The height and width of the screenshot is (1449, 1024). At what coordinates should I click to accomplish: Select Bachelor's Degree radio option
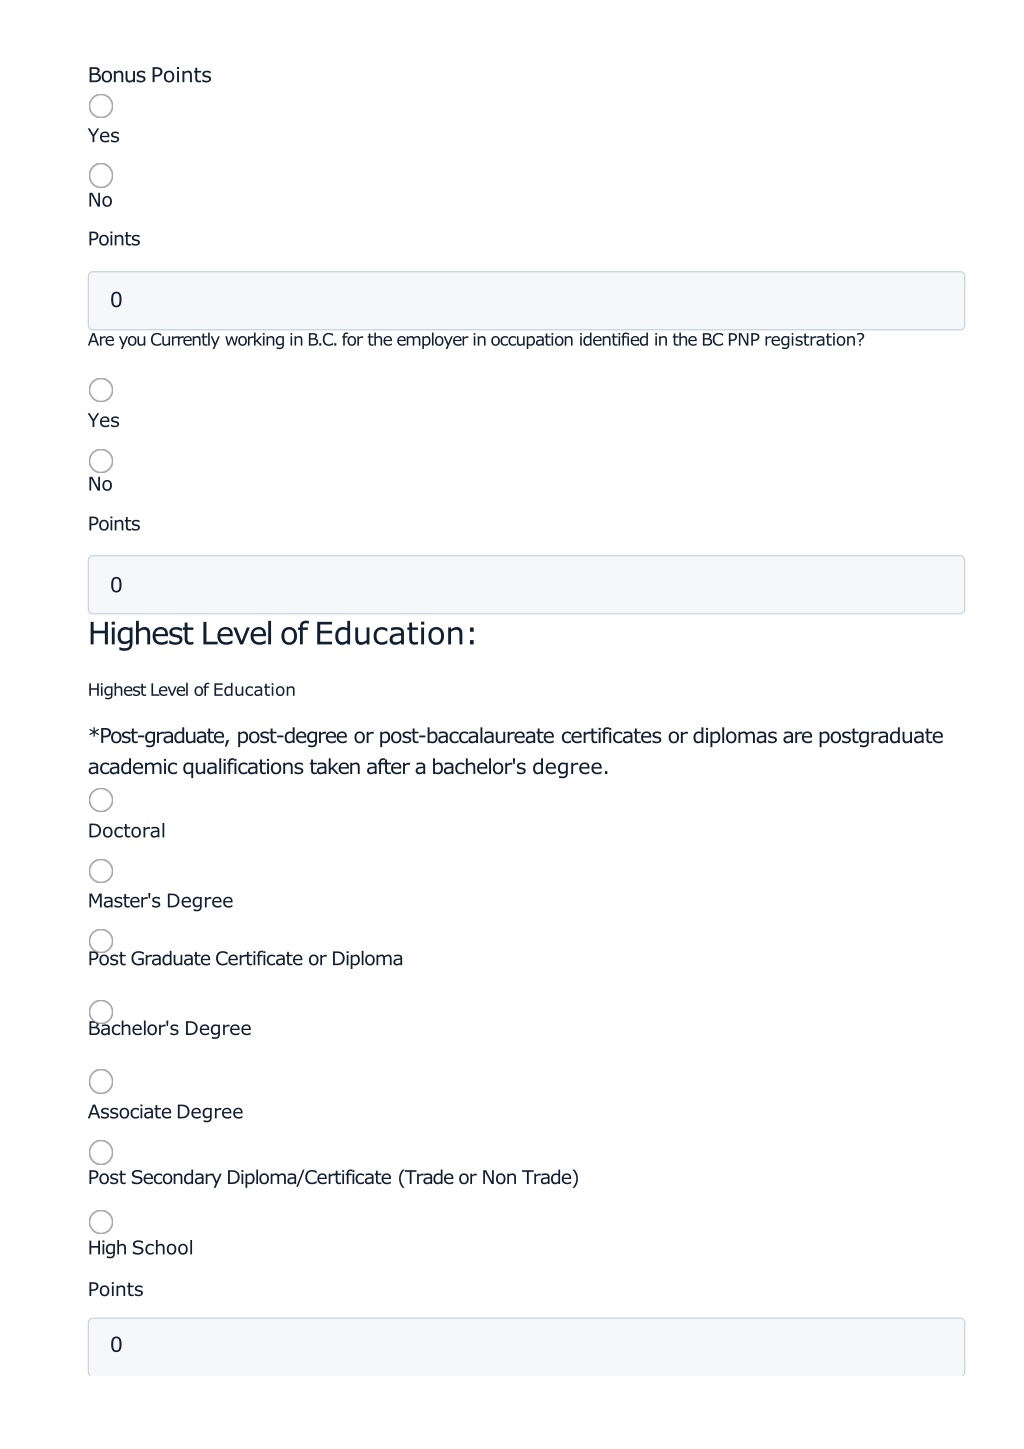pyautogui.click(x=101, y=1012)
